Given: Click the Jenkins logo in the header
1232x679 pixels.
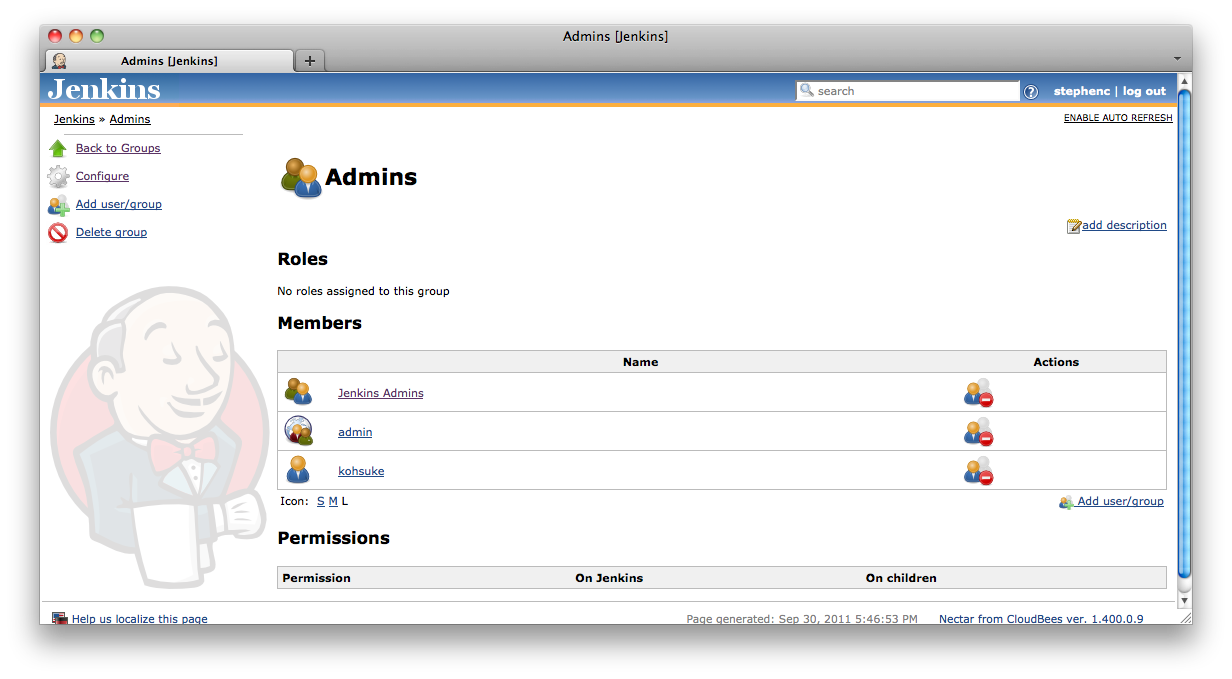Looking at the screenshot, I should [x=104, y=89].
